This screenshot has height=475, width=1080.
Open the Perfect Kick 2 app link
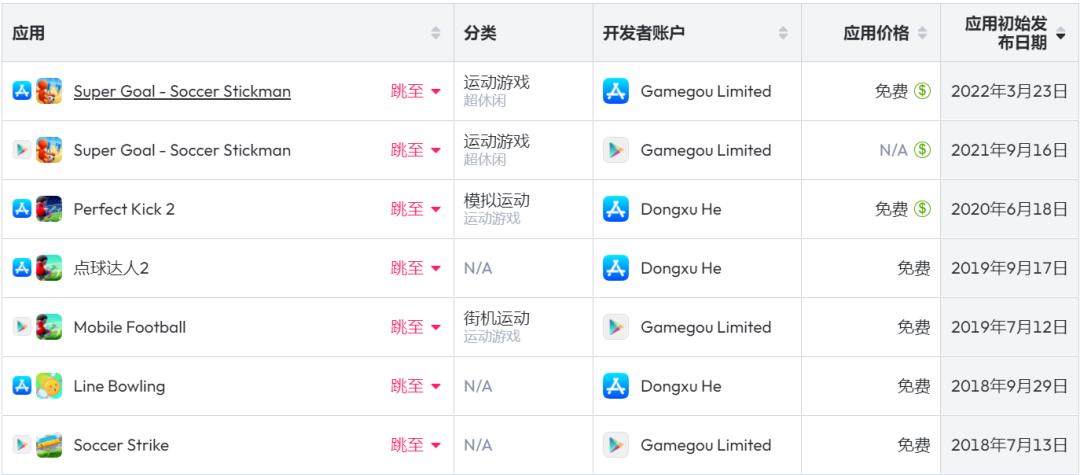[x=124, y=209]
